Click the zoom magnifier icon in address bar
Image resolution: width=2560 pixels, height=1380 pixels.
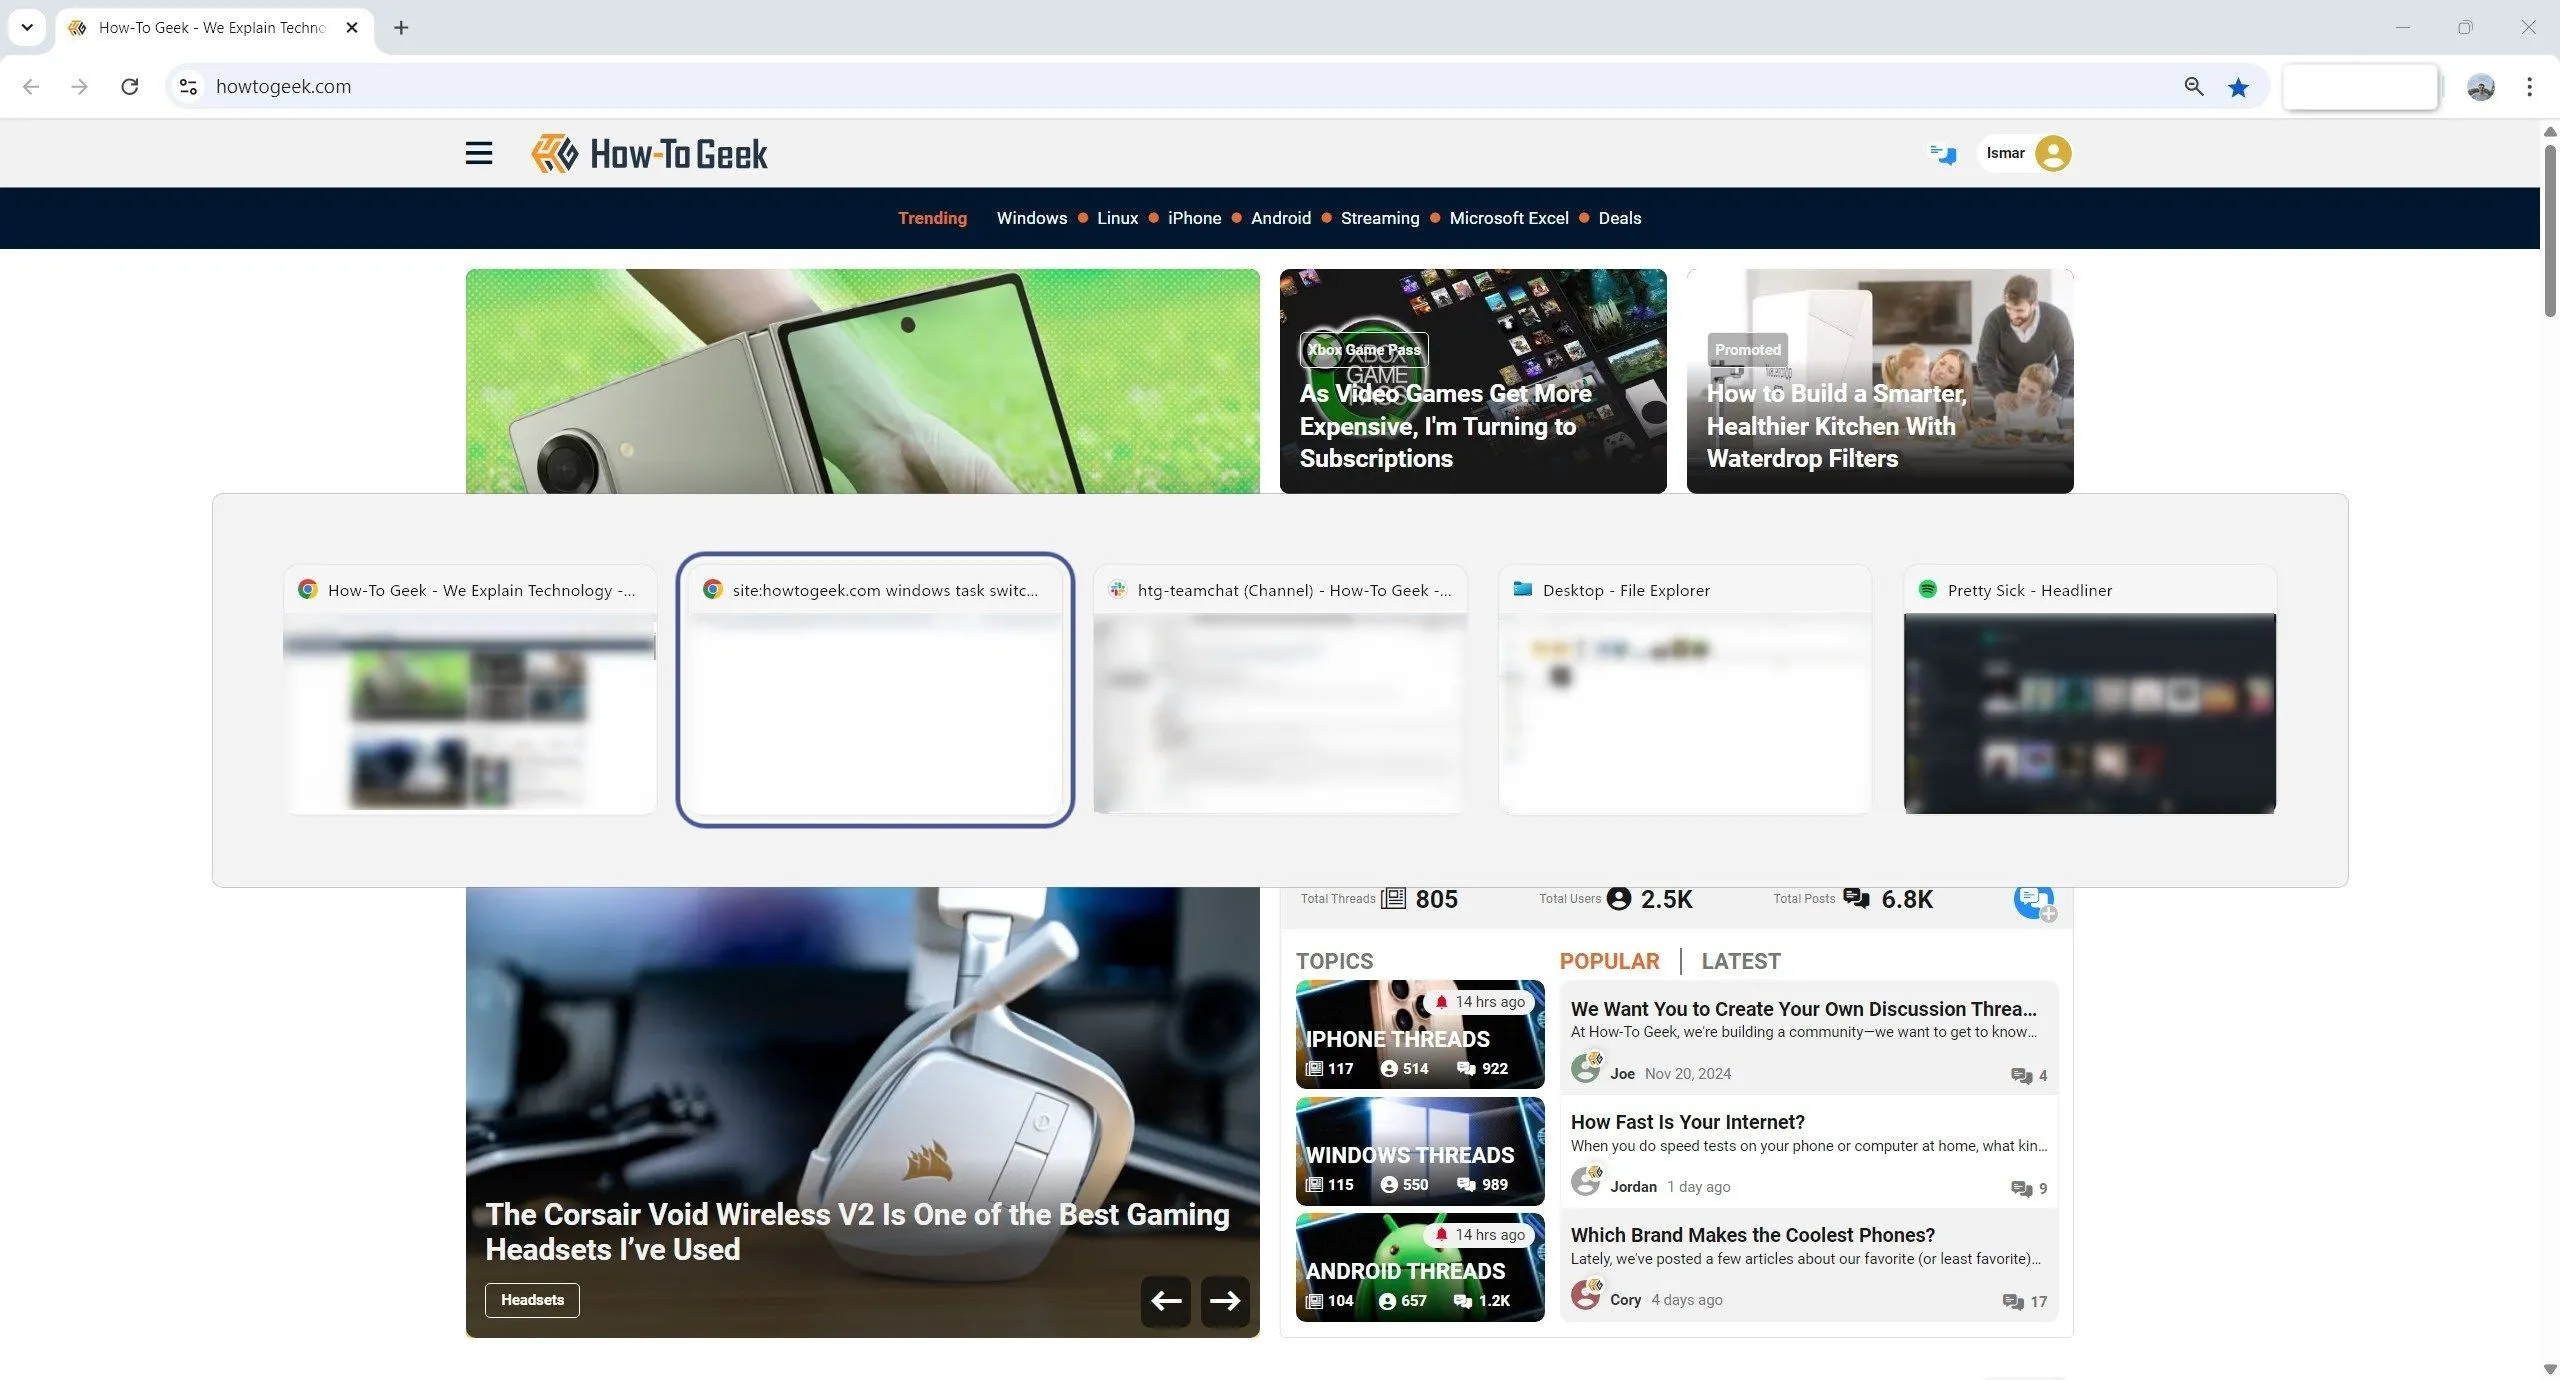click(2194, 87)
